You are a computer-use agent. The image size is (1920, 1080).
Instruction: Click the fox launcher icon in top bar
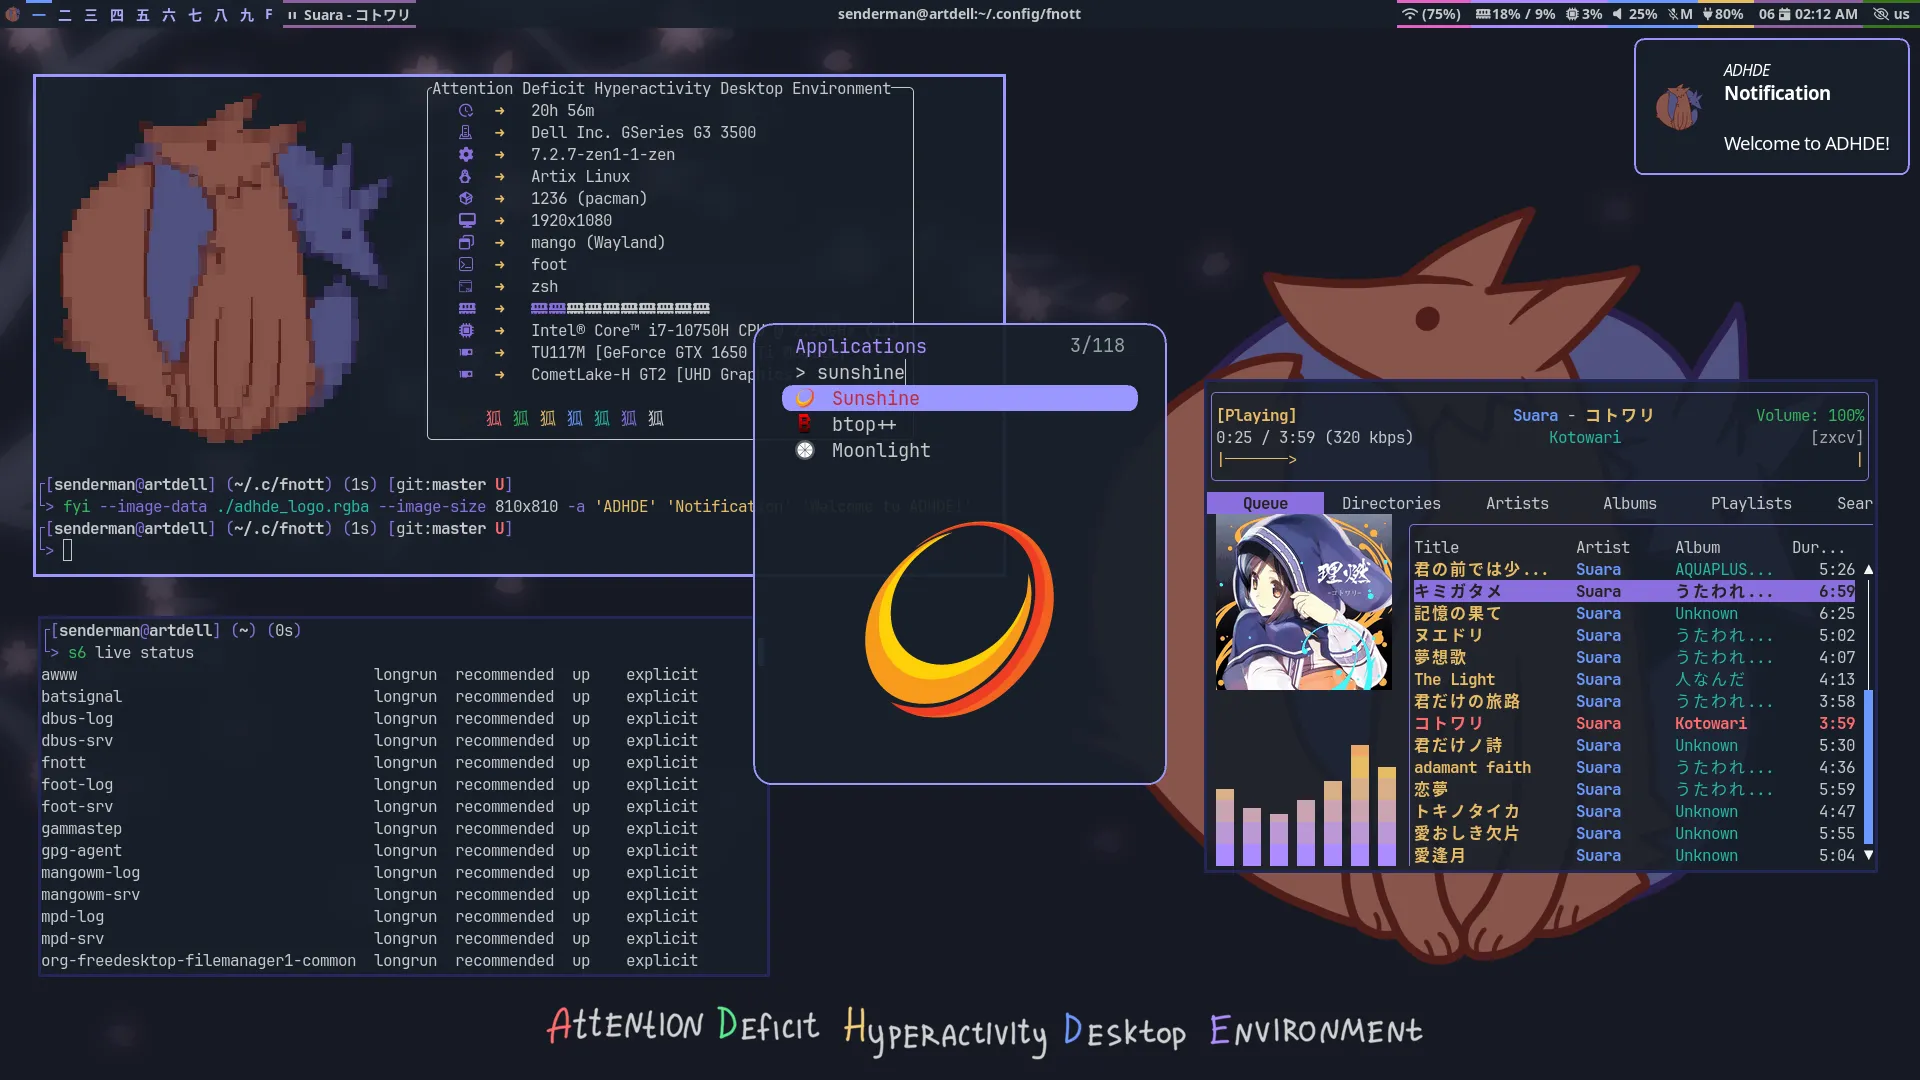pyautogui.click(x=13, y=15)
